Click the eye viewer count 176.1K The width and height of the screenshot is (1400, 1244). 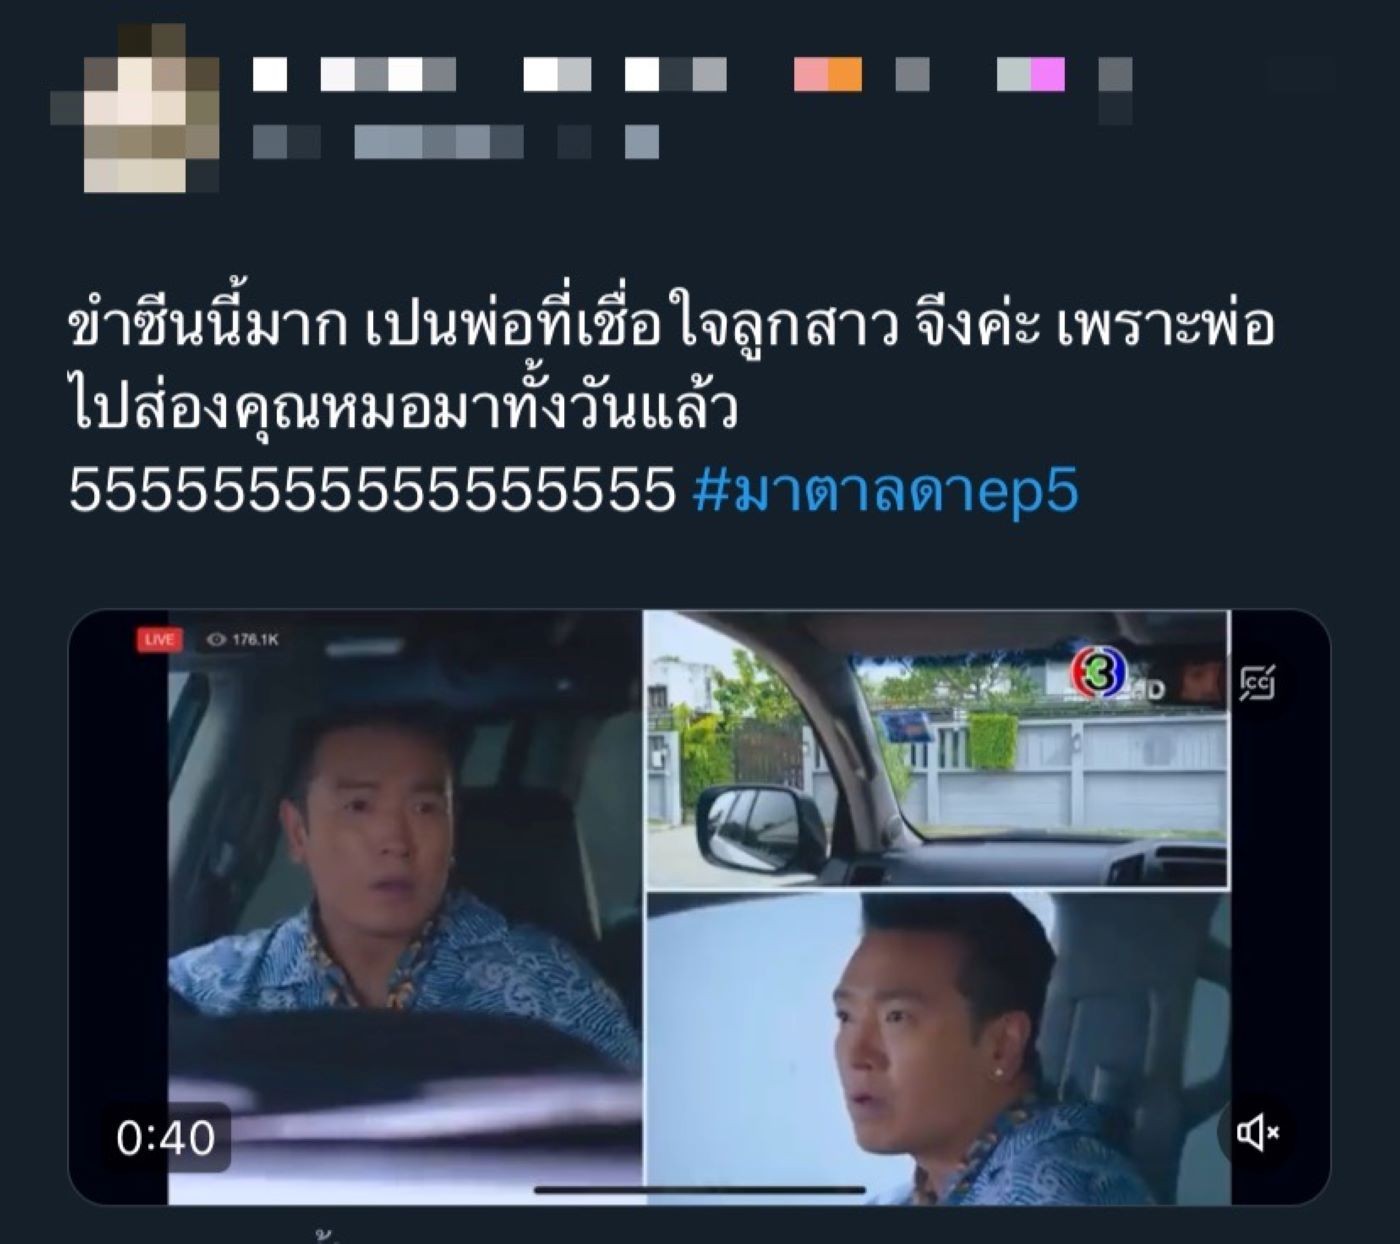243,640
